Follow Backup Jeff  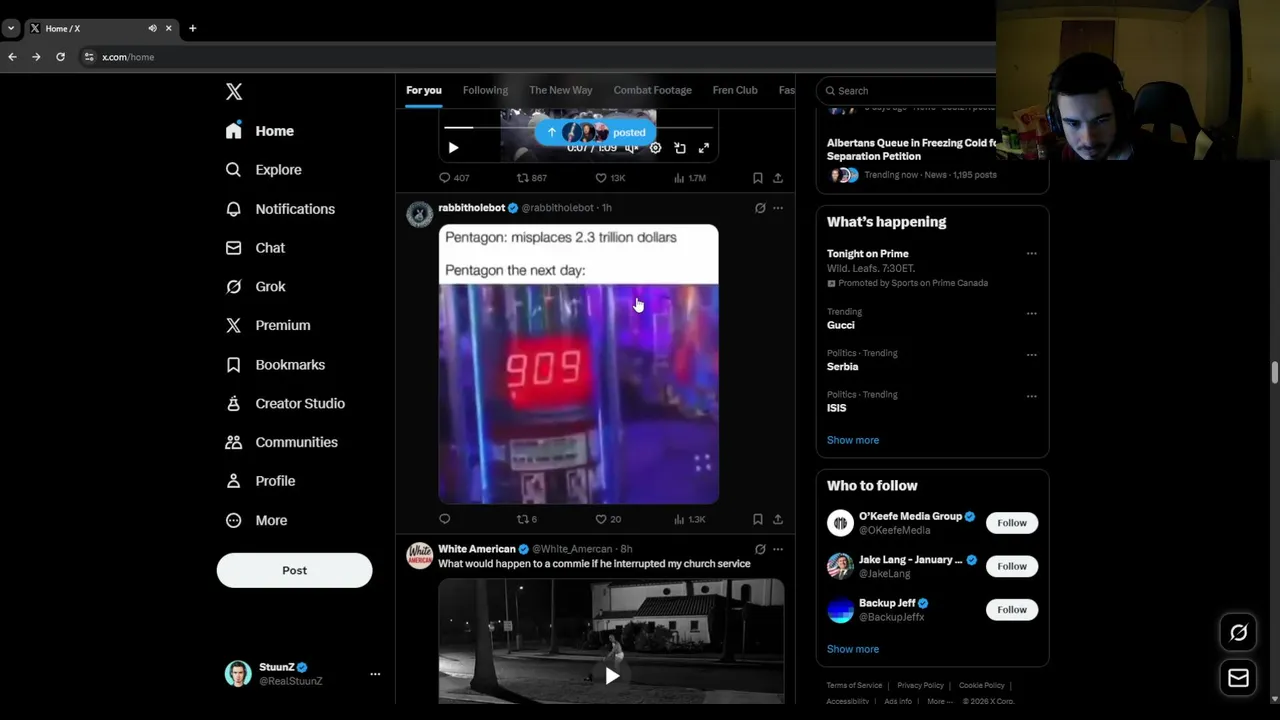coord(1011,610)
